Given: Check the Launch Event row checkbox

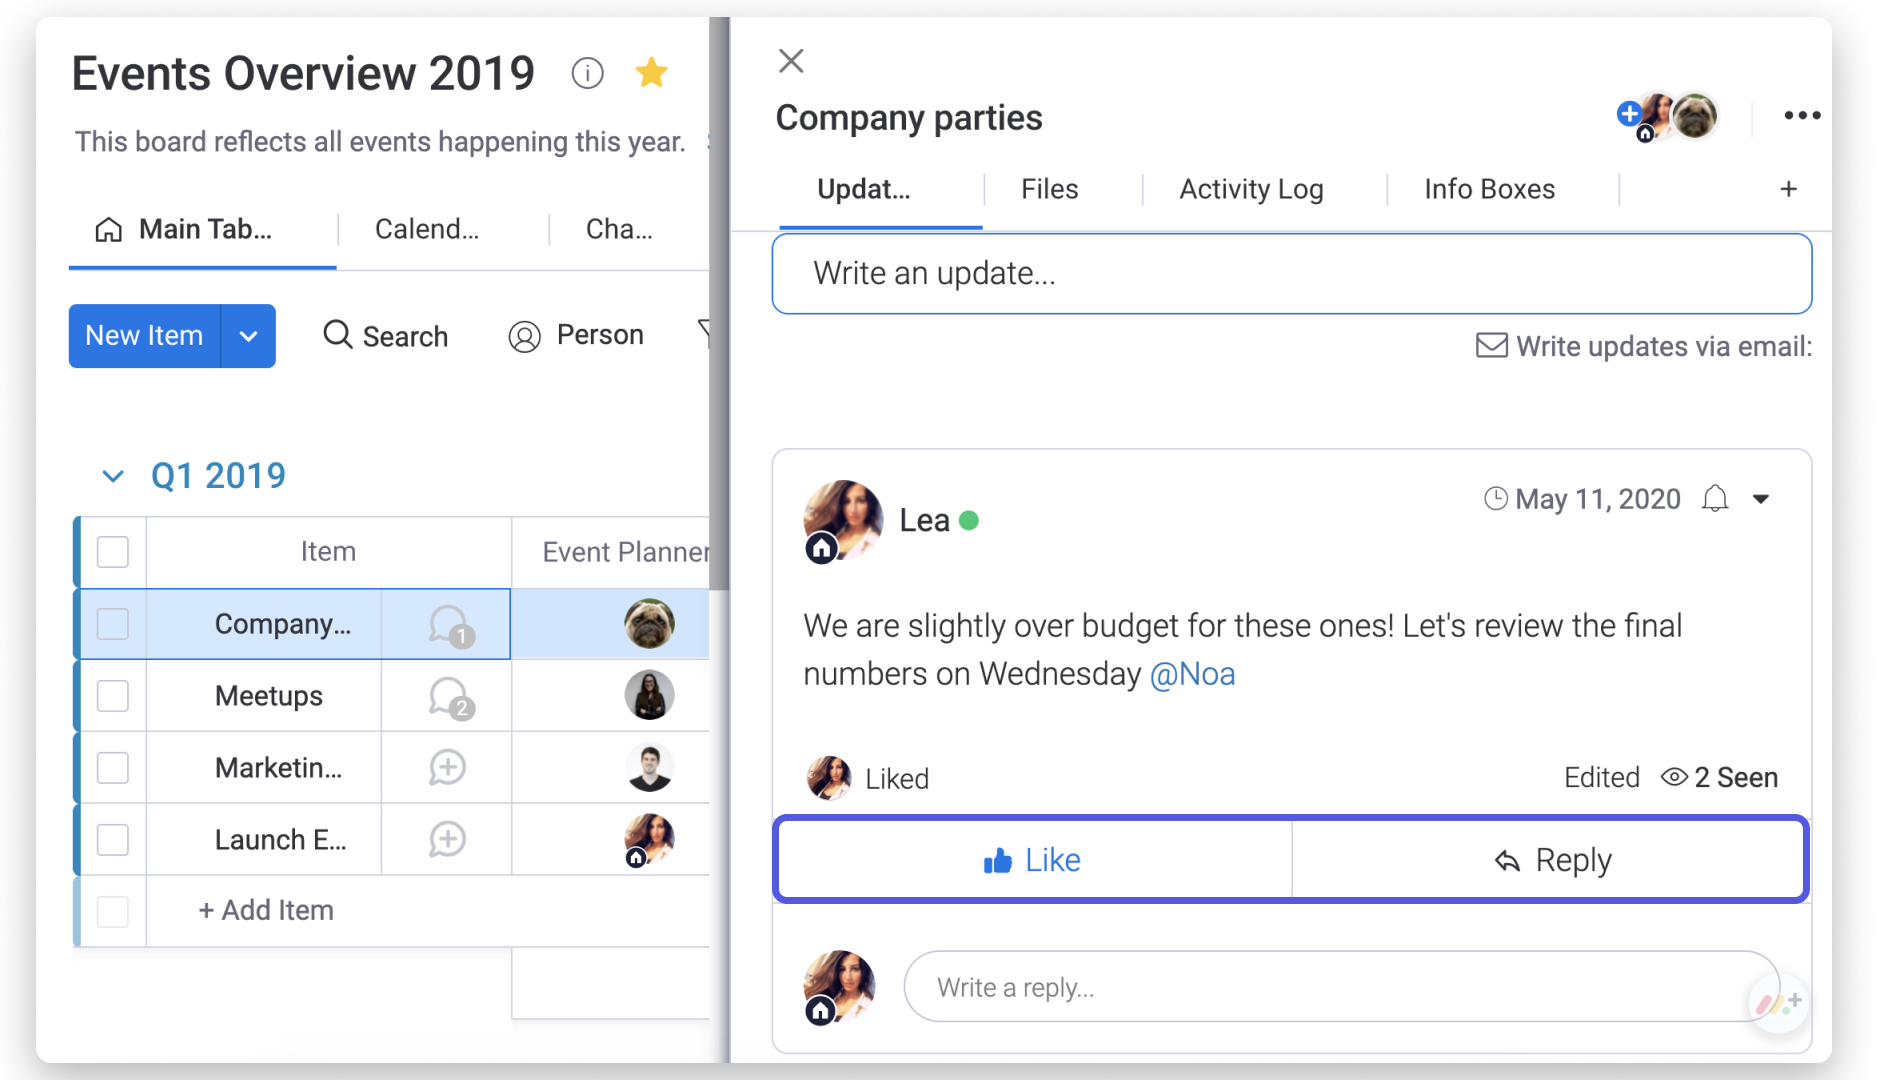Looking at the screenshot, I should pyautogui.click(x=113, y=839).
